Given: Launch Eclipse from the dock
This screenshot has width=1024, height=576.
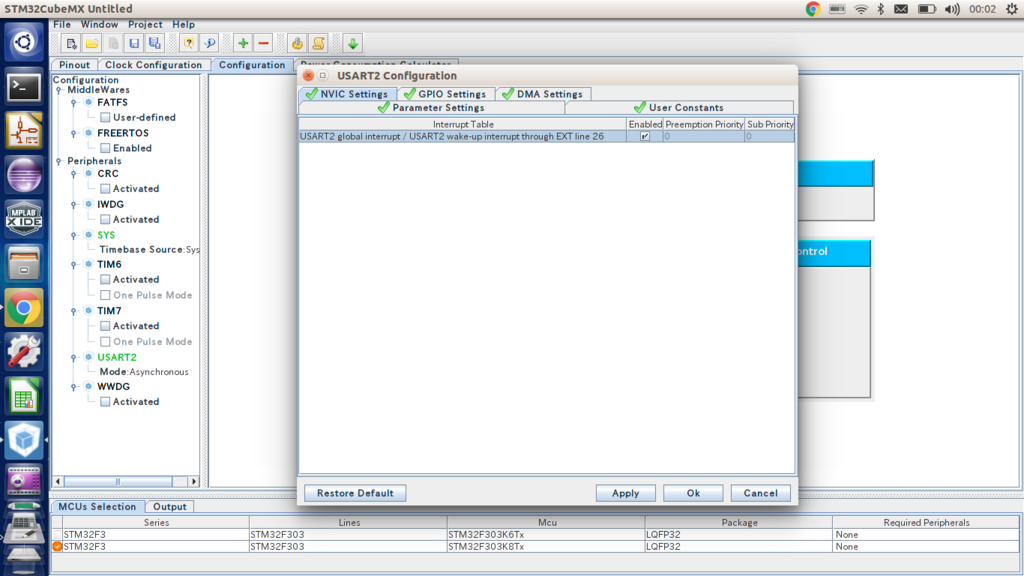Looking at the screenshot, I should (24, 175).
